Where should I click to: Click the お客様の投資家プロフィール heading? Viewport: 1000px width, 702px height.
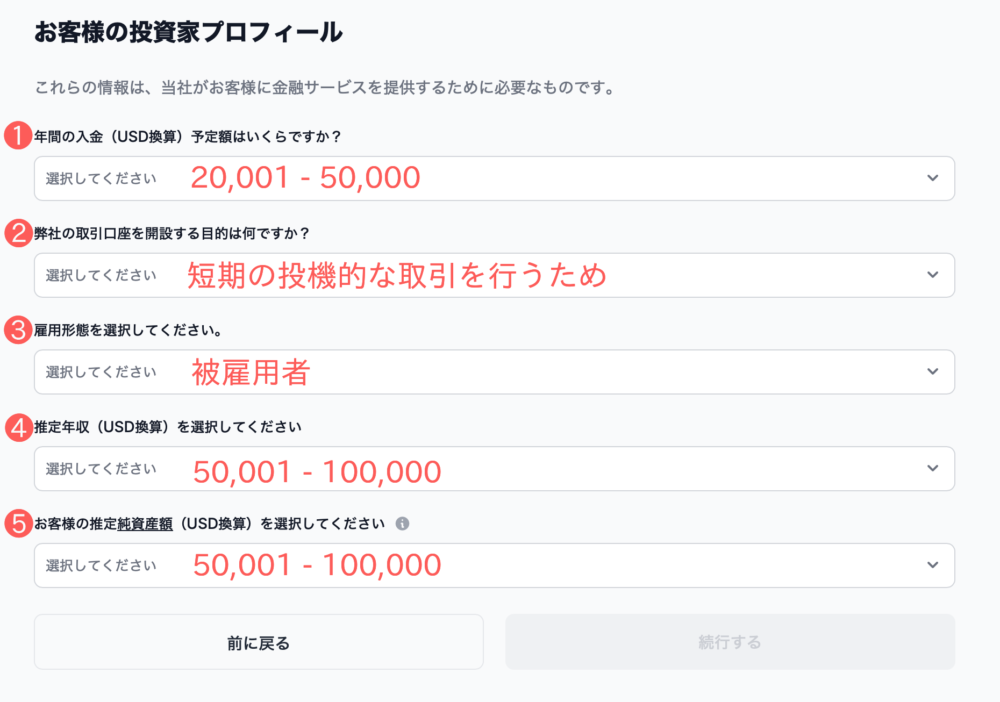[188, 32]
